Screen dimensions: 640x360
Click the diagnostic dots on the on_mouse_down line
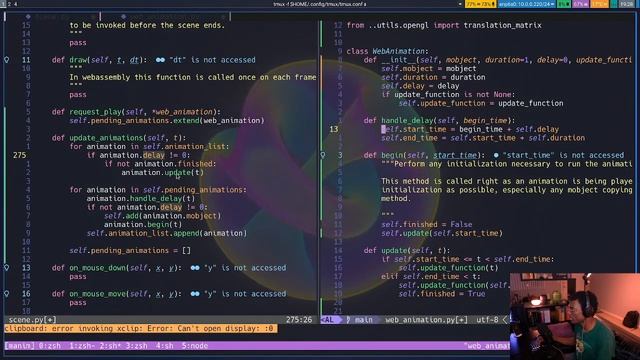(195, 268)
